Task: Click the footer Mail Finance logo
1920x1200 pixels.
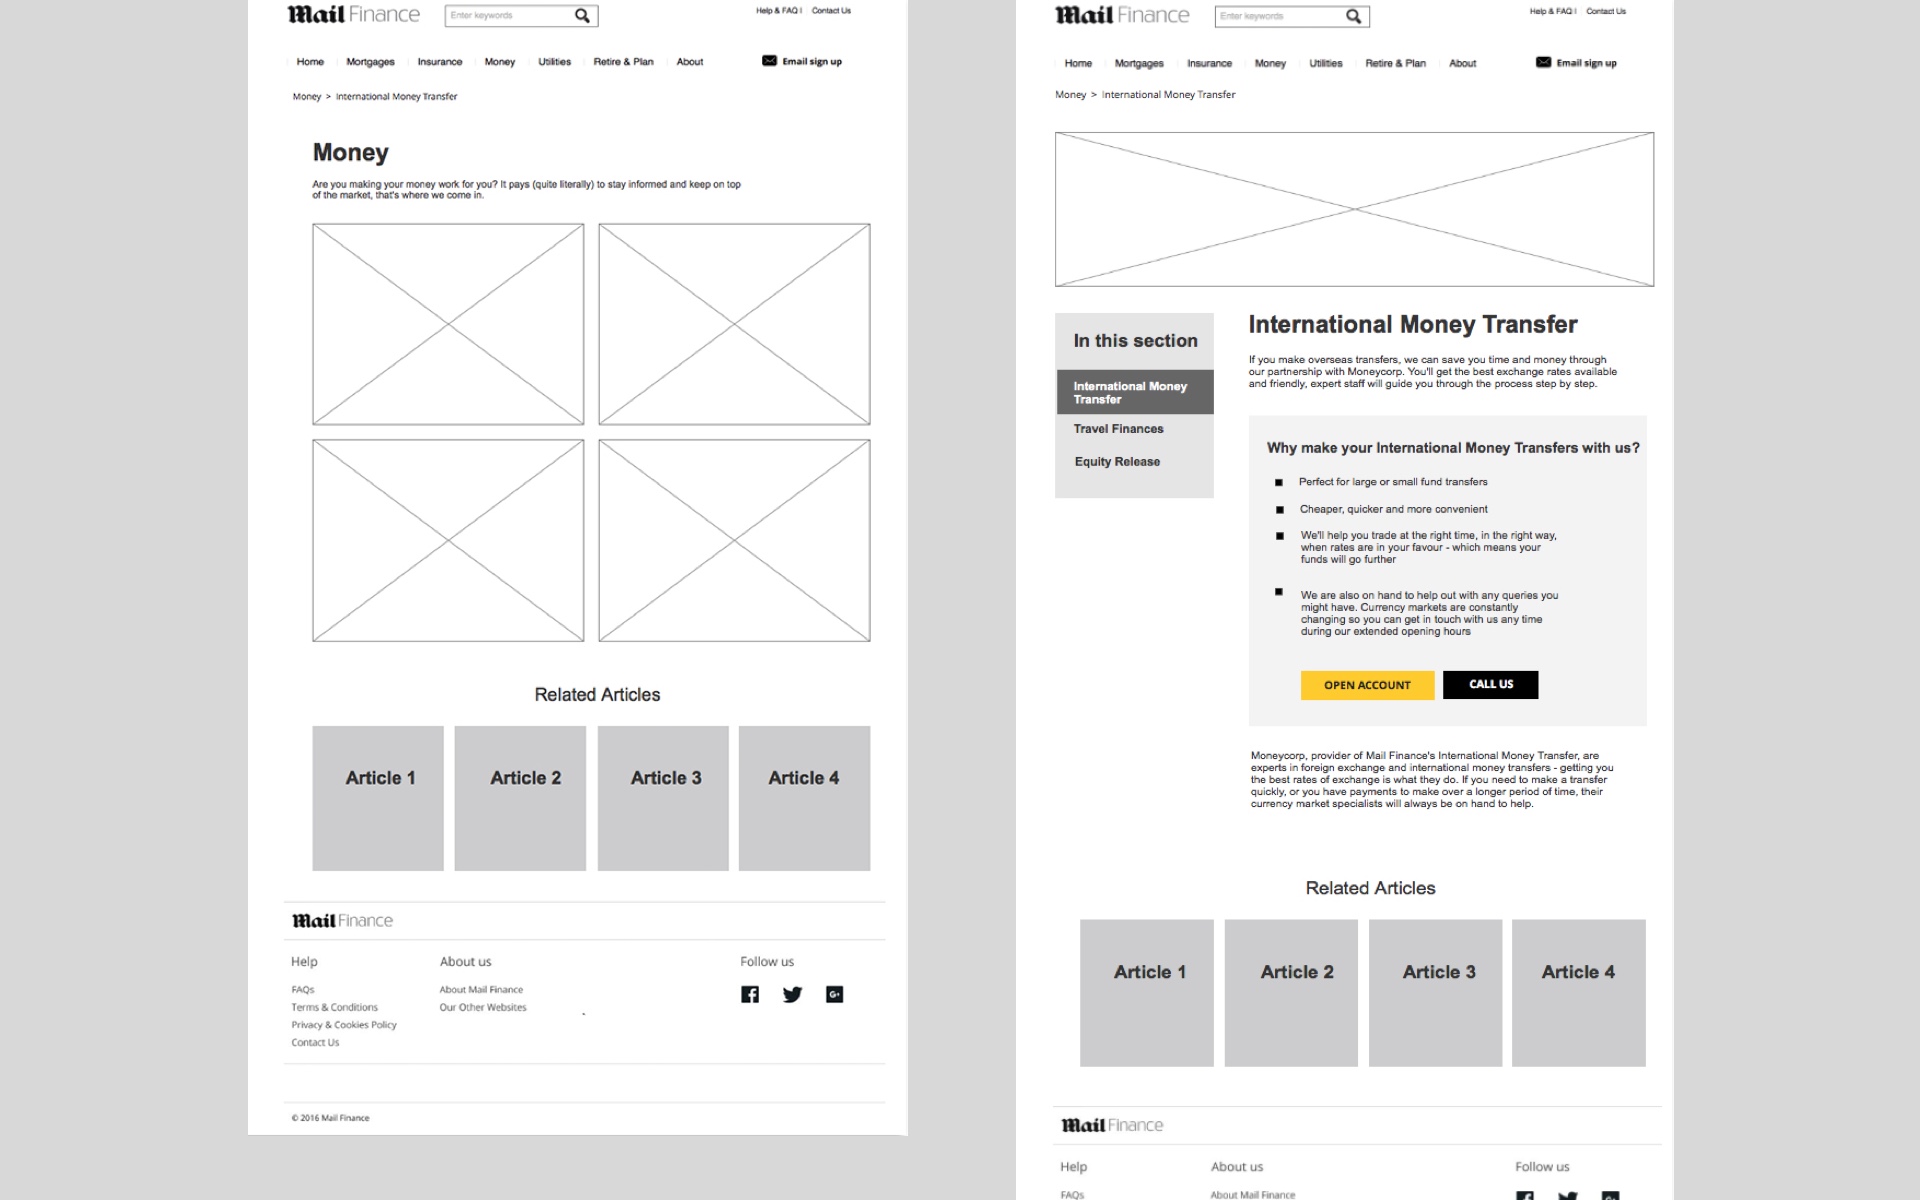Action: click(341, 920)
